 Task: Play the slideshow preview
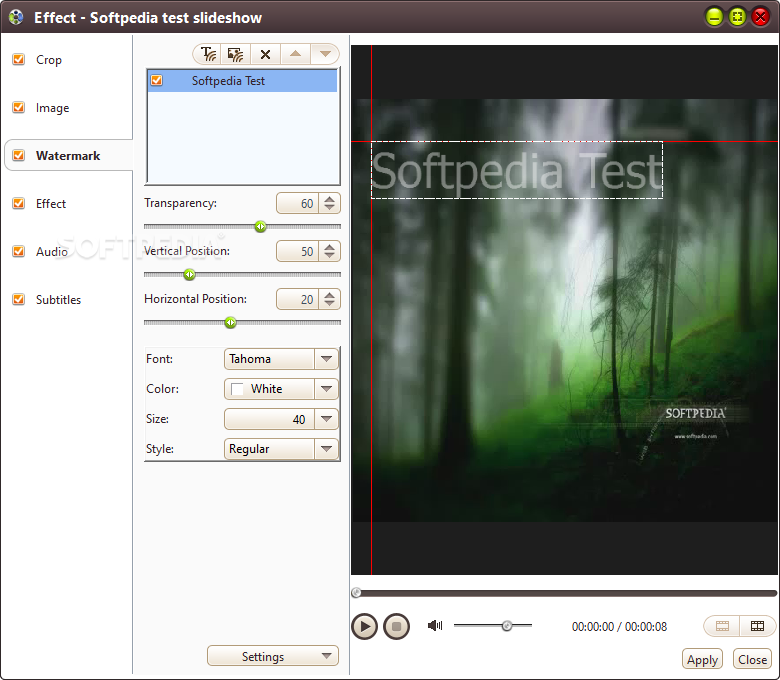(x=364, y=626)
